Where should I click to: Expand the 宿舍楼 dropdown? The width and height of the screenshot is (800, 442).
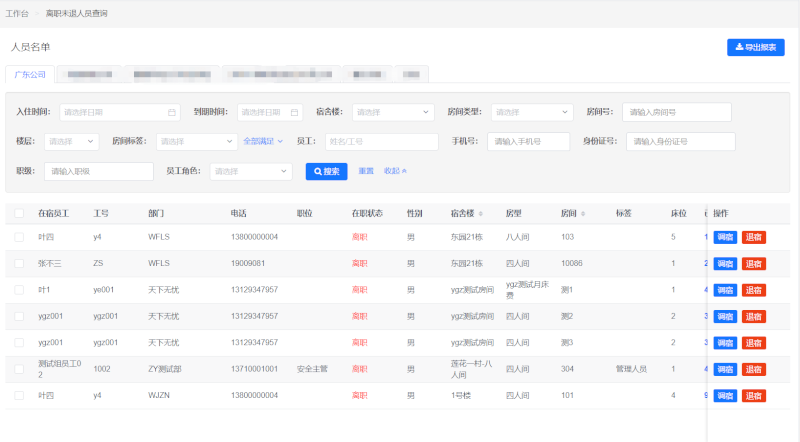(393, 112)
